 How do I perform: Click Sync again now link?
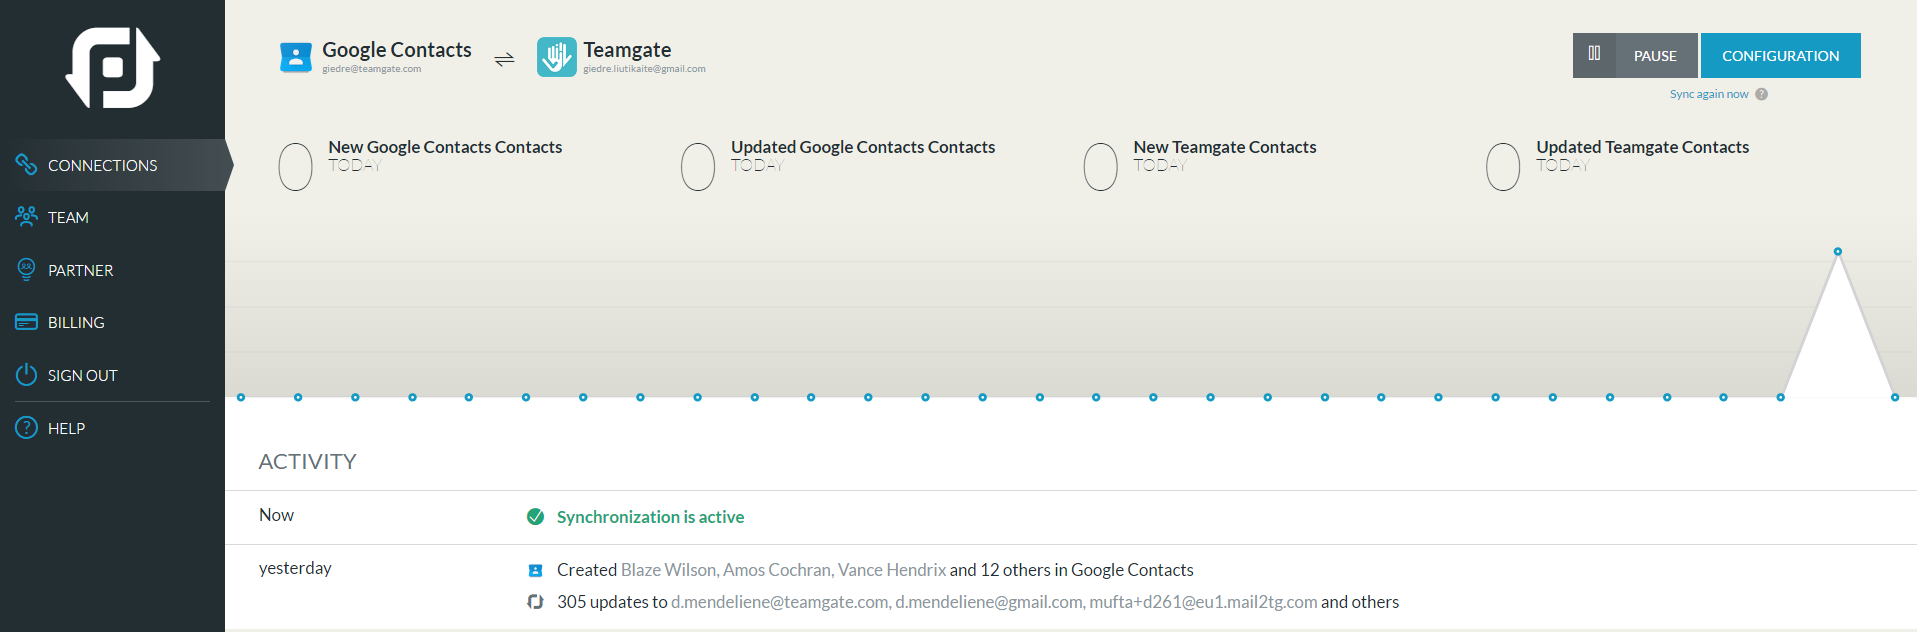tap(1709, 94)
